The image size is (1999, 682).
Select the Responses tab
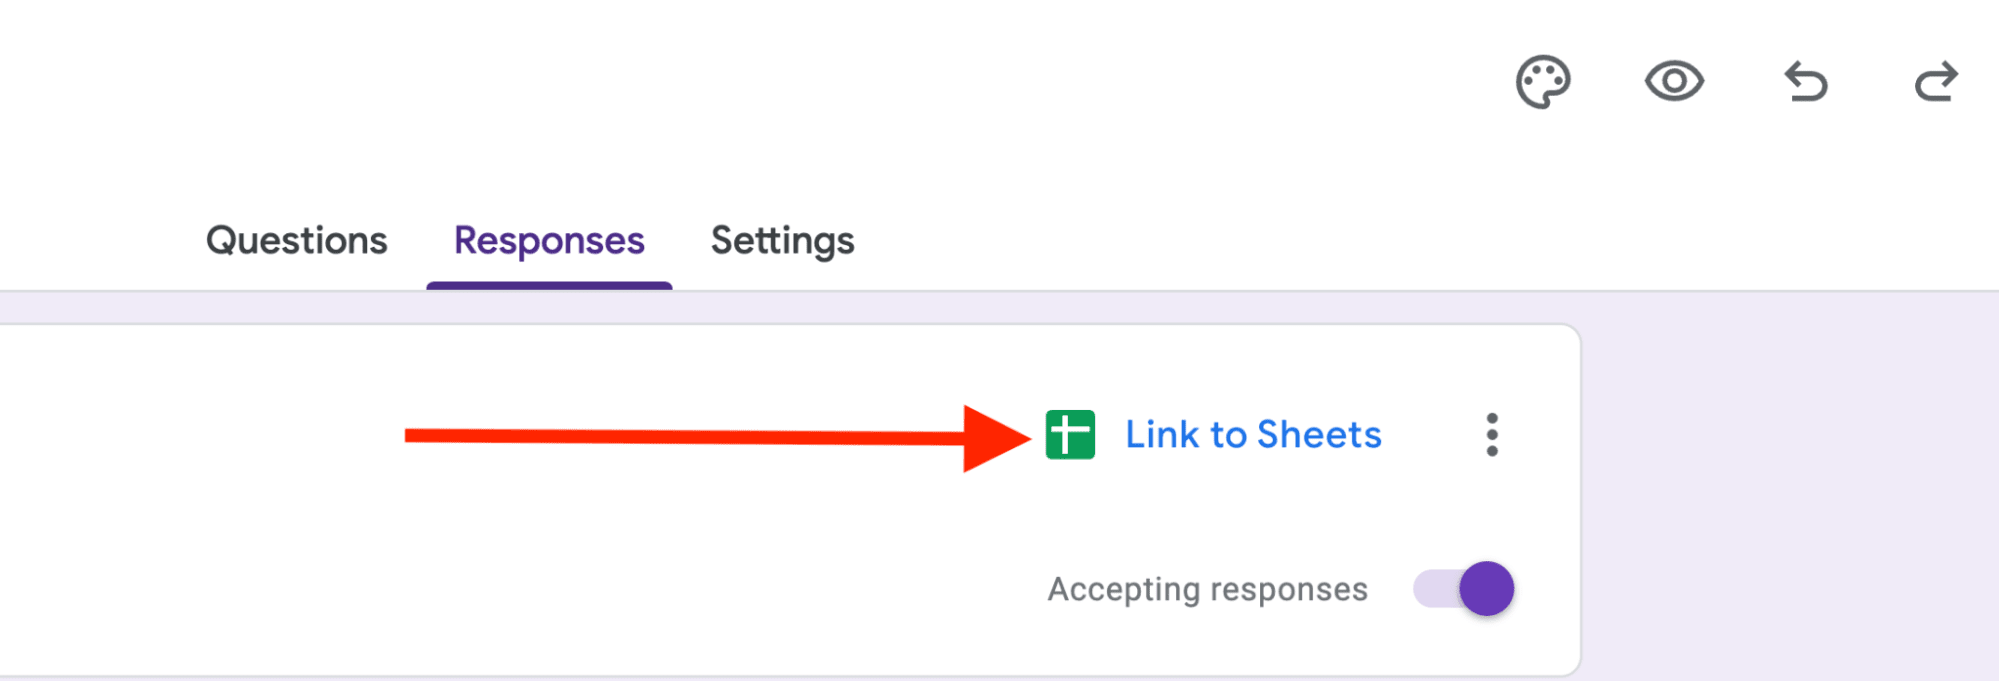(x=549, y=241)
